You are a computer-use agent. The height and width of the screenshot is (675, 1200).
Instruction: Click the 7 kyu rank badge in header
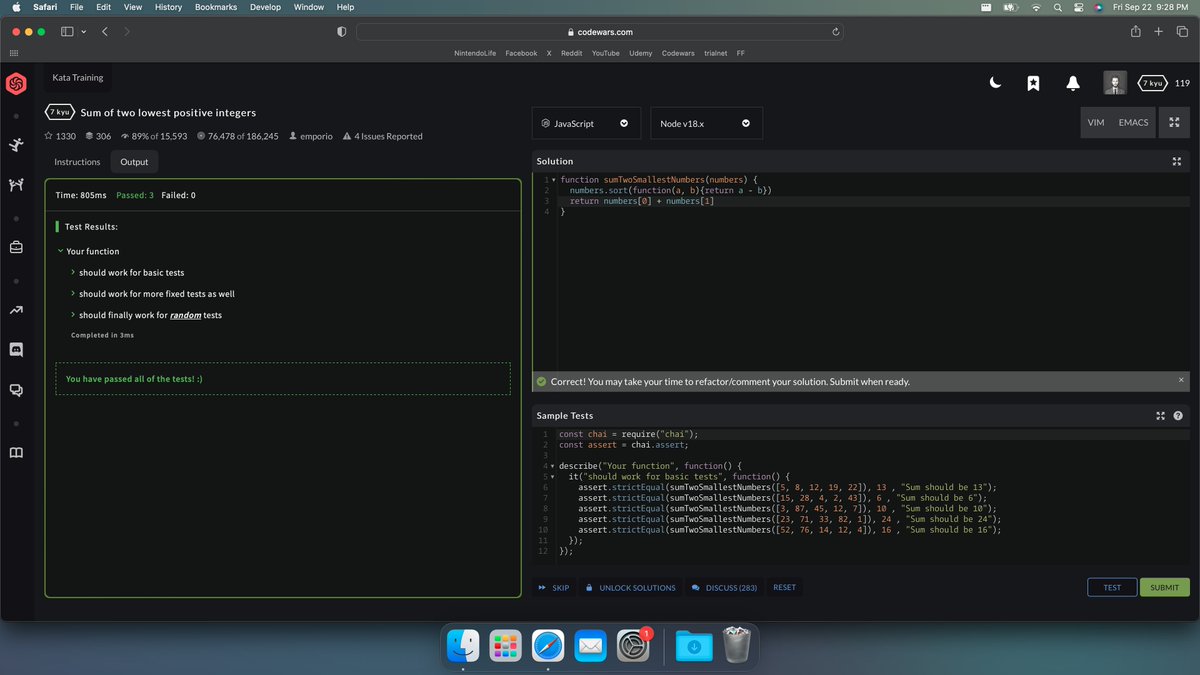[1152, 83]
